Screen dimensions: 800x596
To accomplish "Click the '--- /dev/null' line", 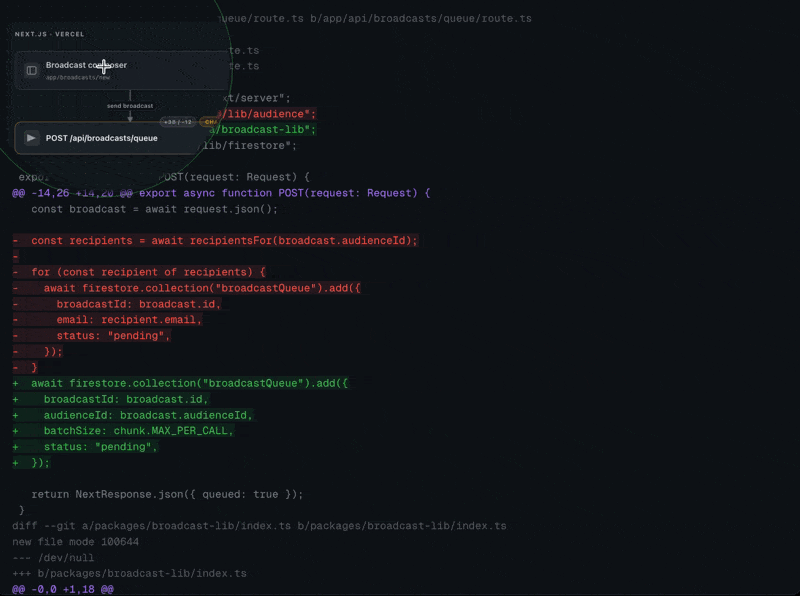I will pos(53,557).
